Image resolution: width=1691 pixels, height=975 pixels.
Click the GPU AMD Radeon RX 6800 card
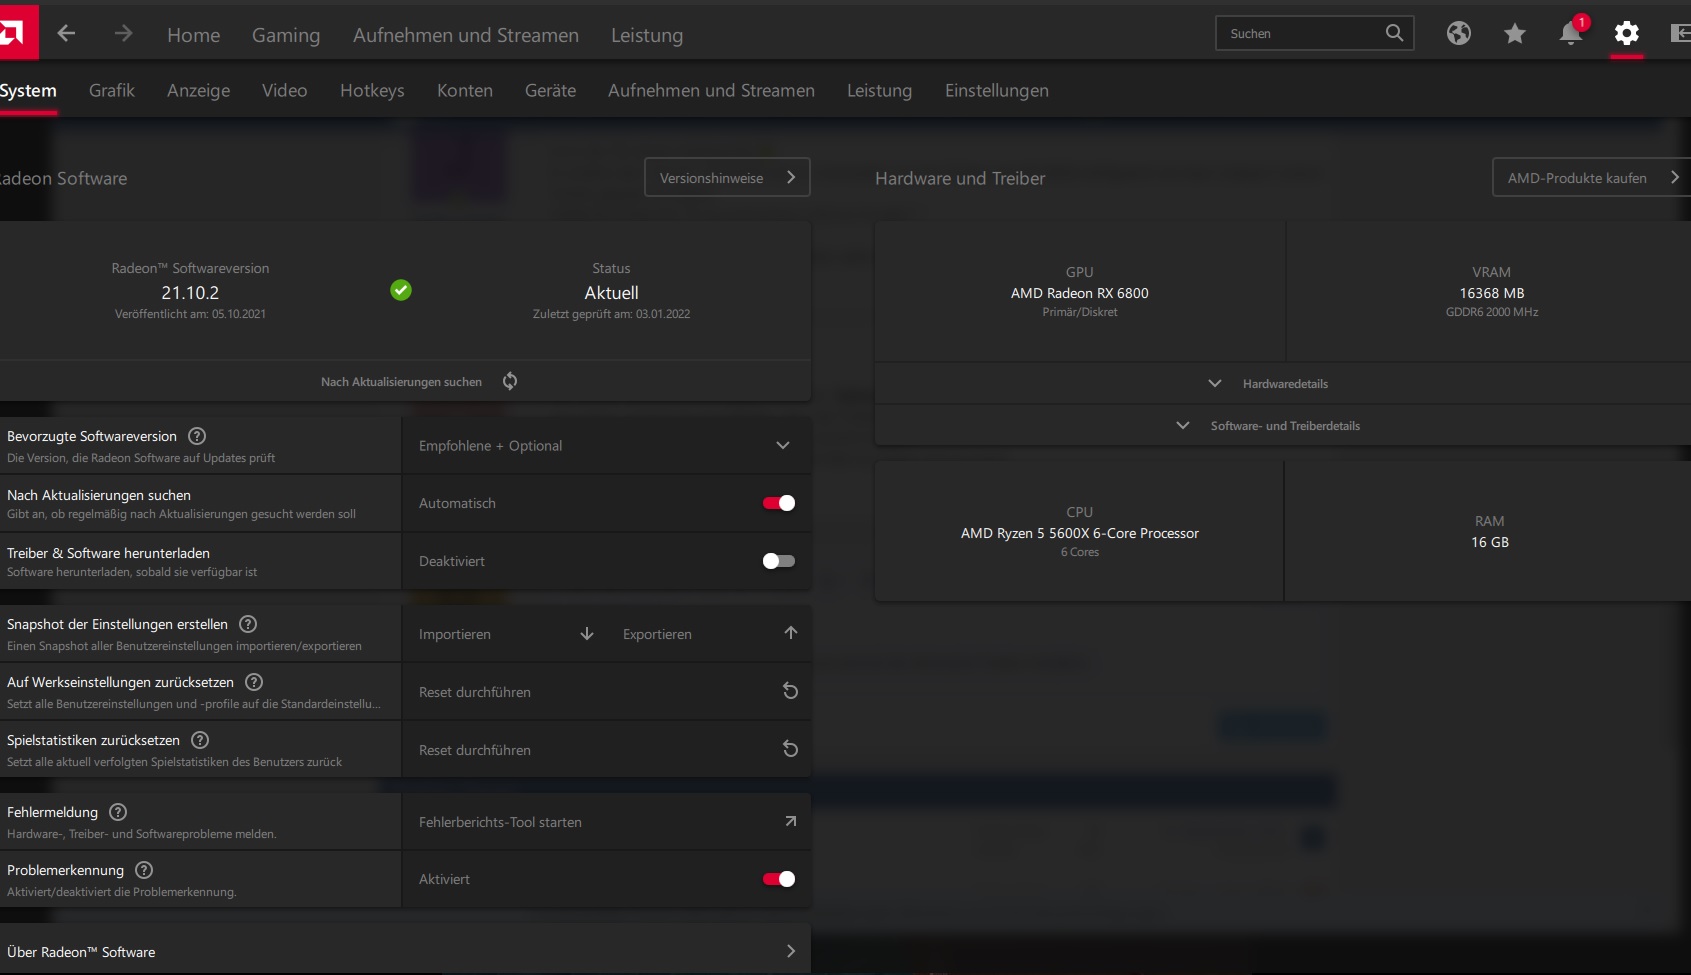tap(1080, 292)
